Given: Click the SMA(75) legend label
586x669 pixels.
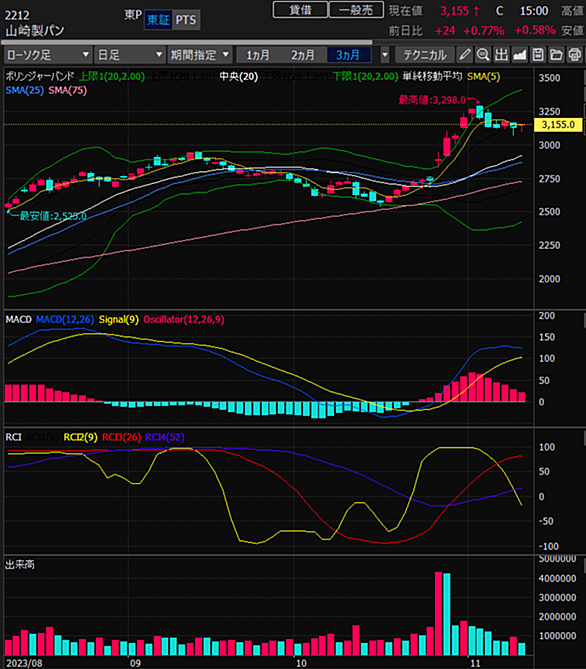Looking at the screenshot, I should 67,90.
